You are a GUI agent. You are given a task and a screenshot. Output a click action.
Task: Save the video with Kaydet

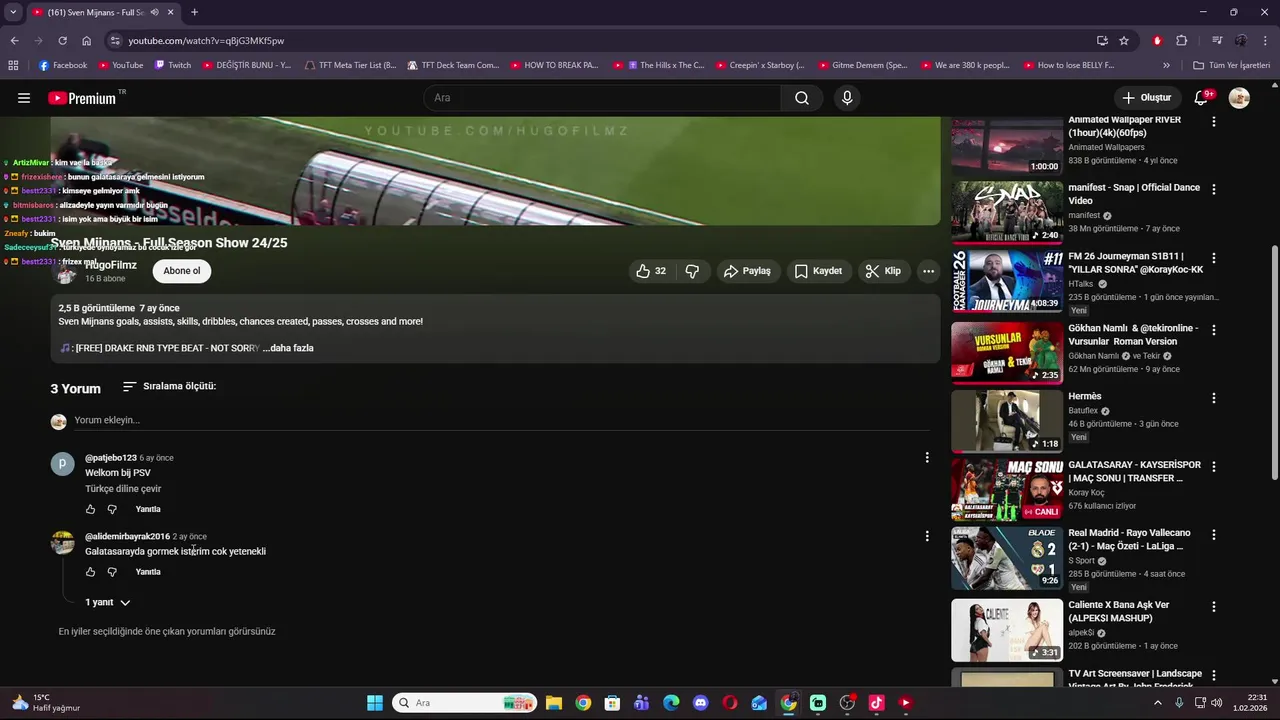[x=818, y=271]
